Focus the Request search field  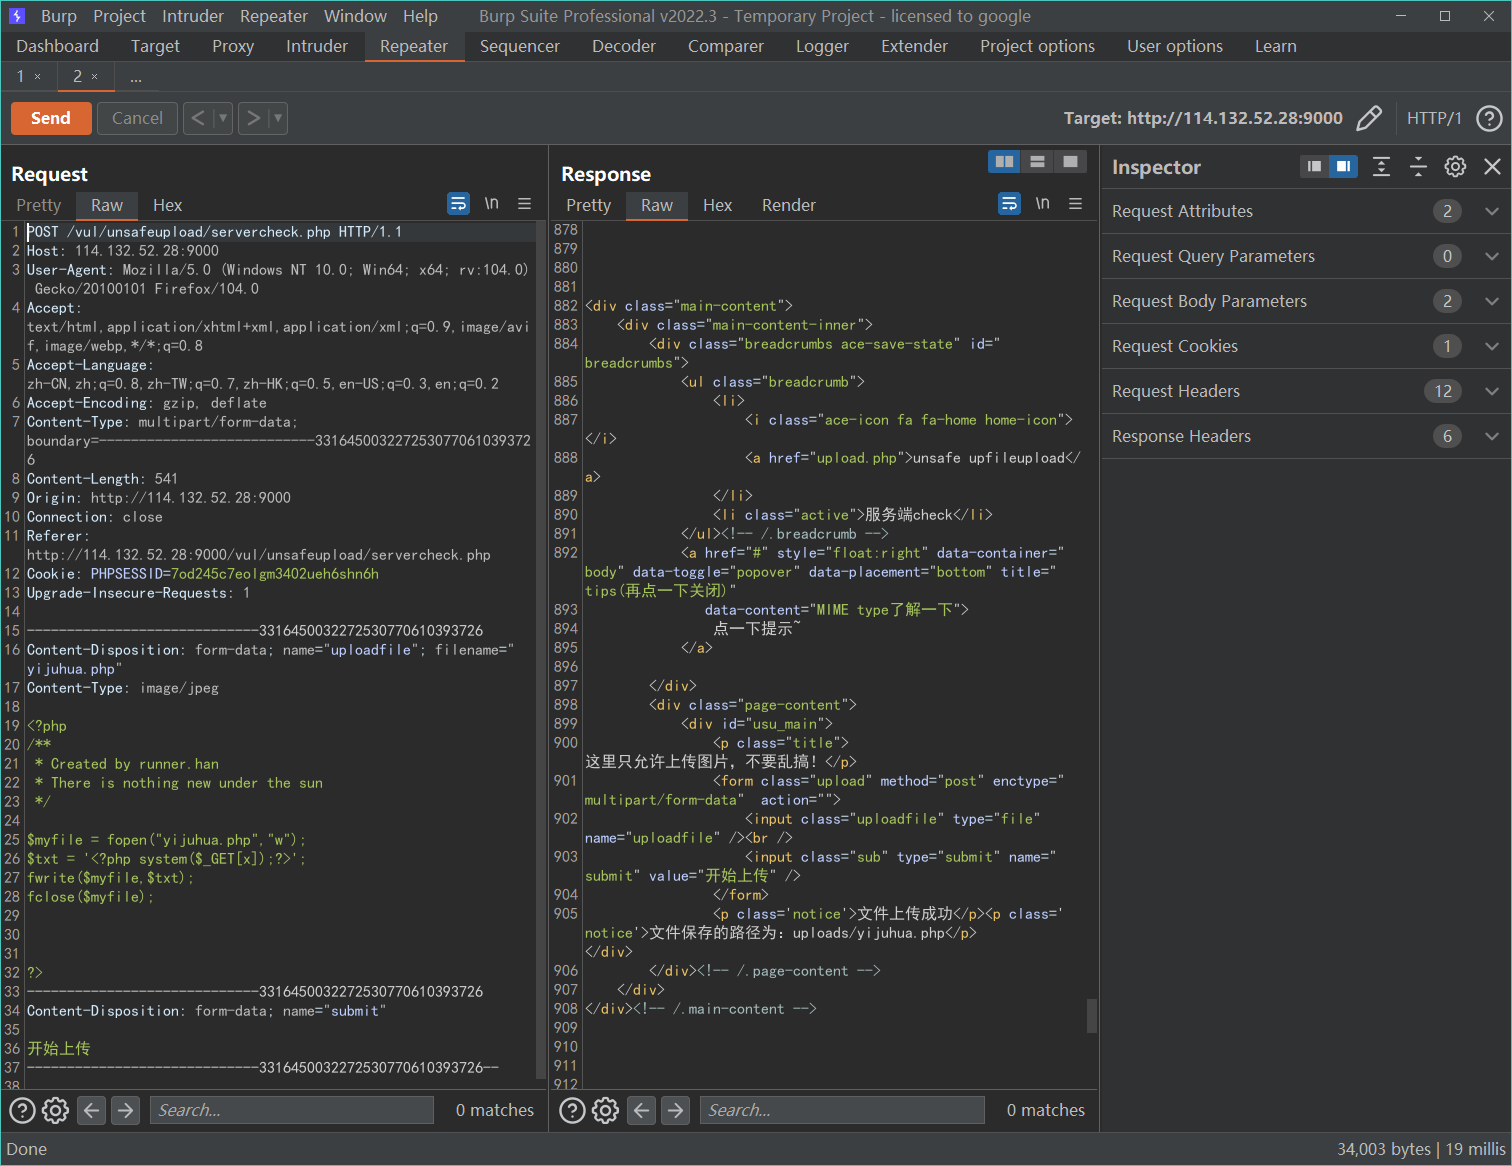tap(291, 1110)
